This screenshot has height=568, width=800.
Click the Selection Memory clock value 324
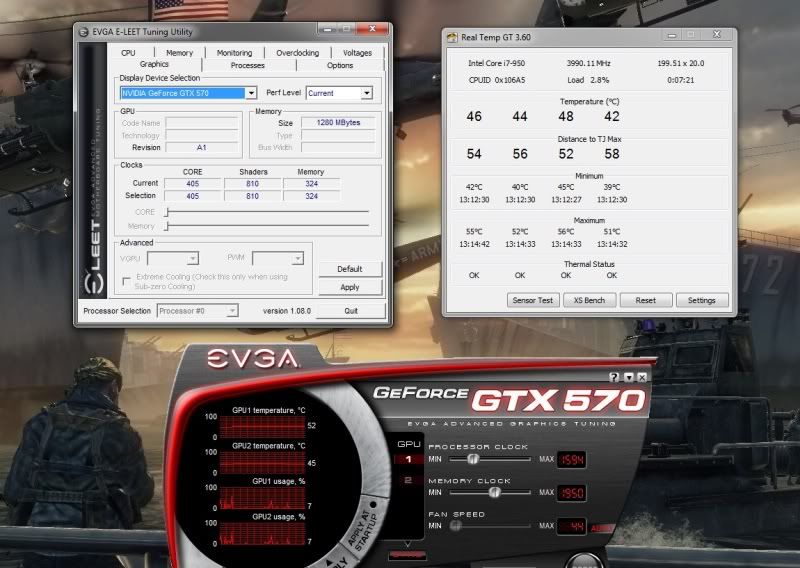[x=312, y=196]
